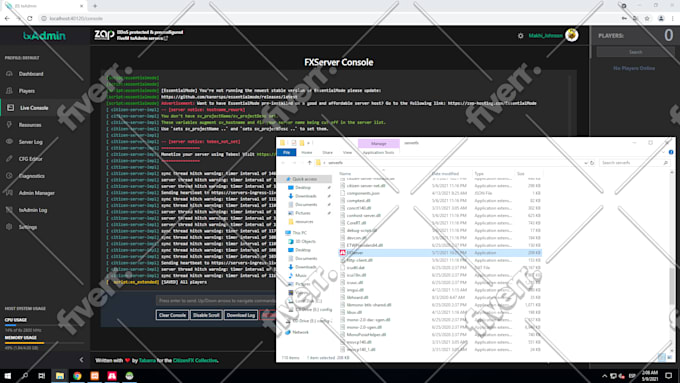Click the Resources icon in sidebar

(x=9, y=125)
